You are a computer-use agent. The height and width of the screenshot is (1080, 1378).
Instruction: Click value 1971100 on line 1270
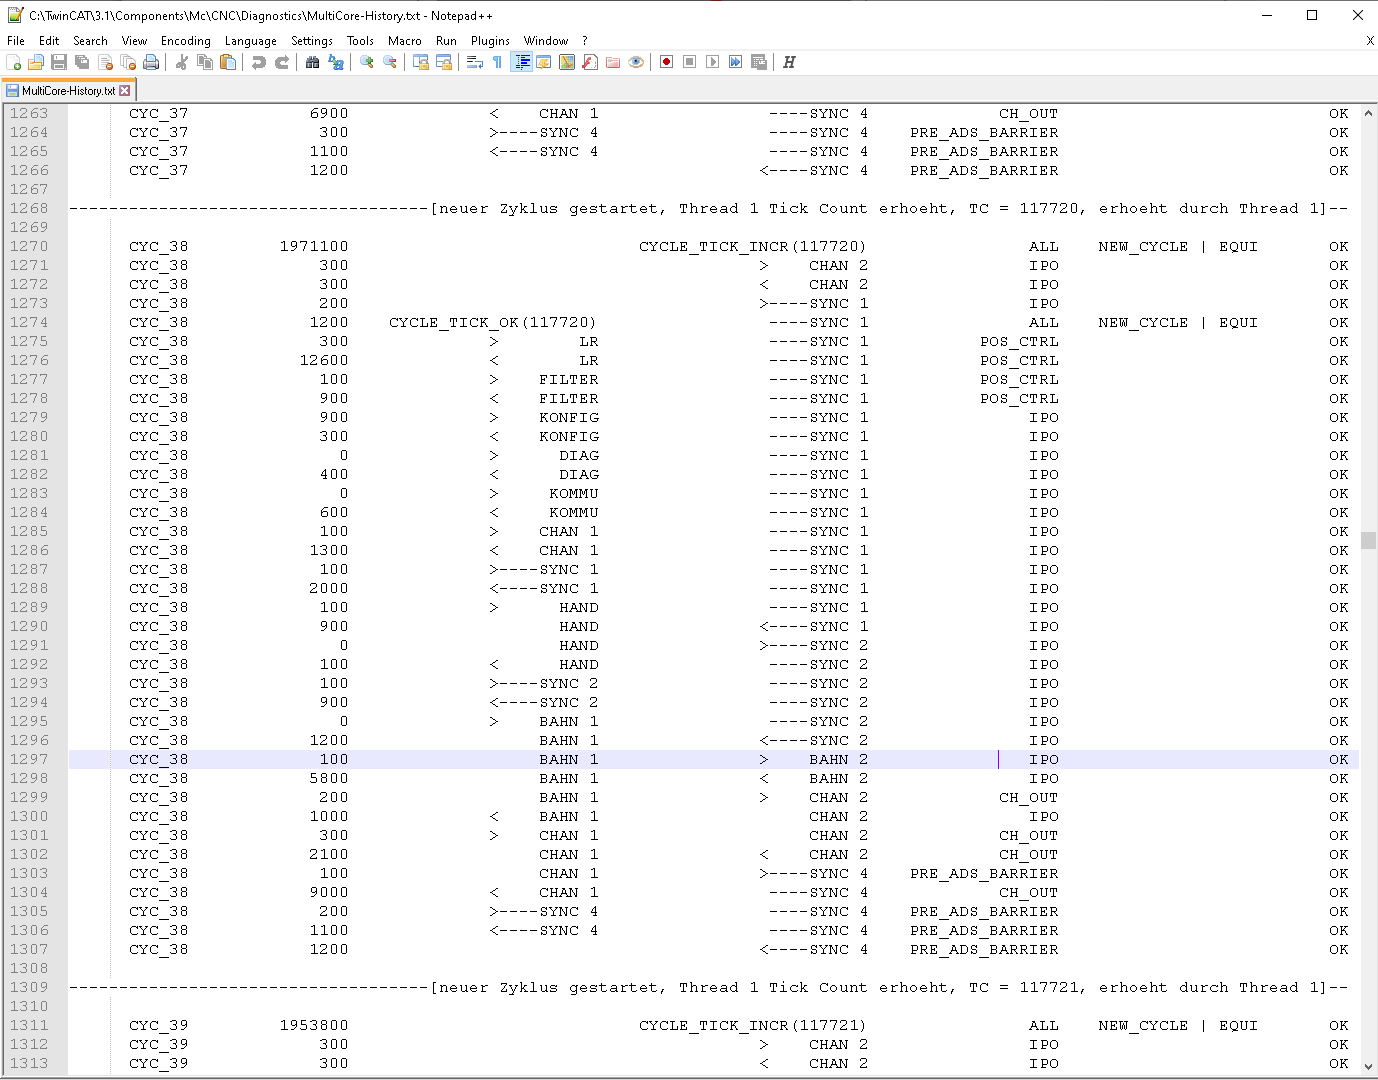(x=314, y=246)
